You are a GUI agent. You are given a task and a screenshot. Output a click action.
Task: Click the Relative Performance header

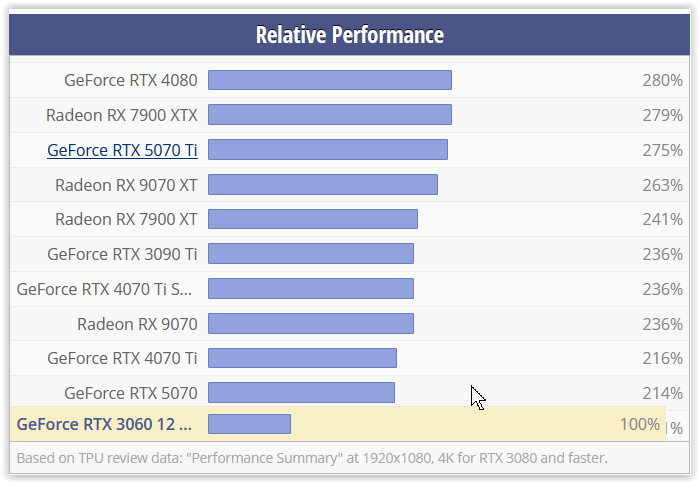point(349,36)
